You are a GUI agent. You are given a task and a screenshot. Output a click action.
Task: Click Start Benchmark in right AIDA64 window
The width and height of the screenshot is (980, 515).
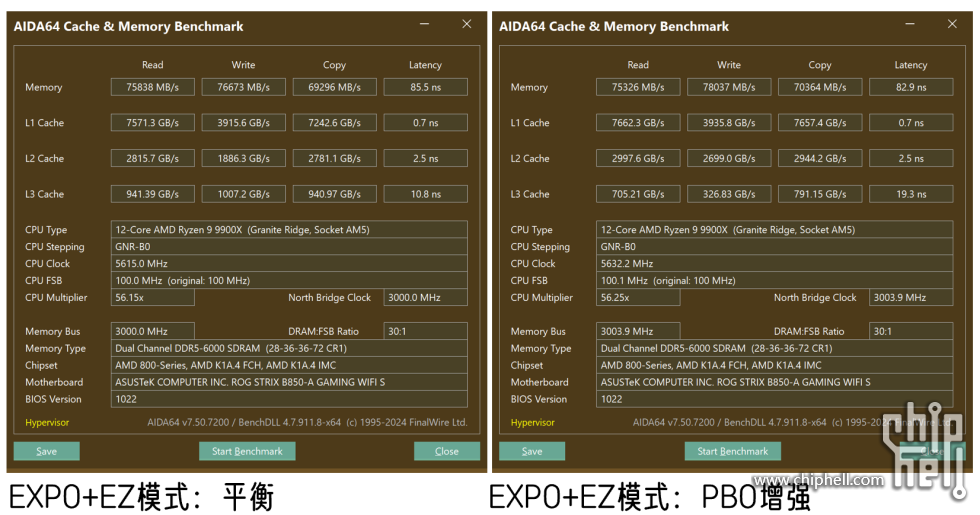point(732,451)
